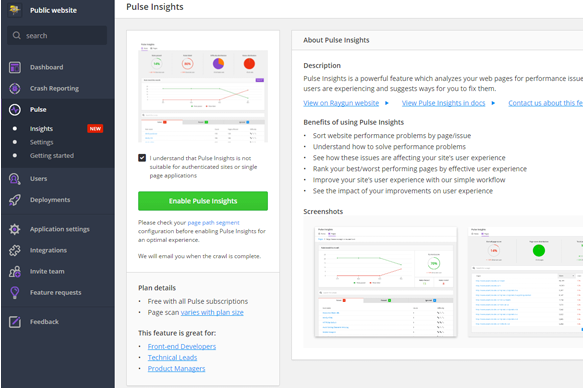Open Contact us about this feature link
The height and width of the screenshot is (388, 583).
point(545,103)
